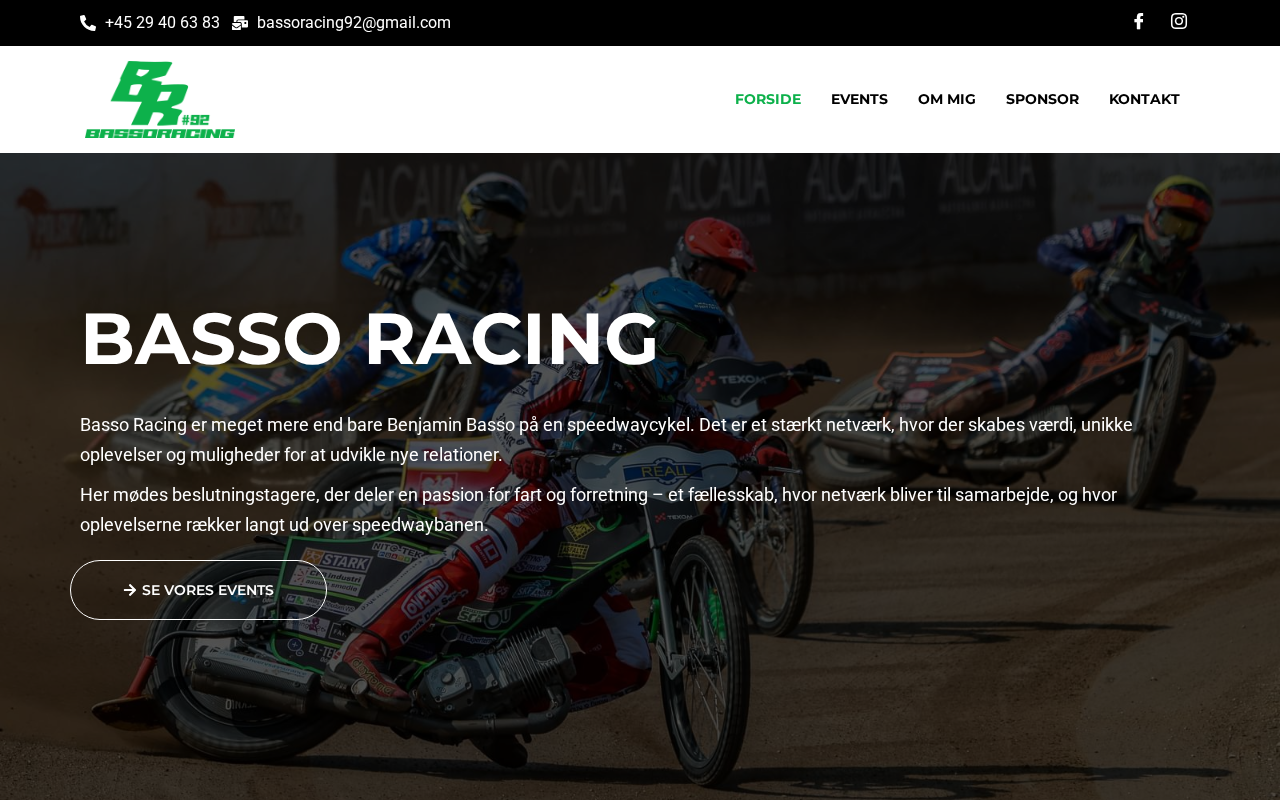Go to the OM MIG page

(947, 99)
